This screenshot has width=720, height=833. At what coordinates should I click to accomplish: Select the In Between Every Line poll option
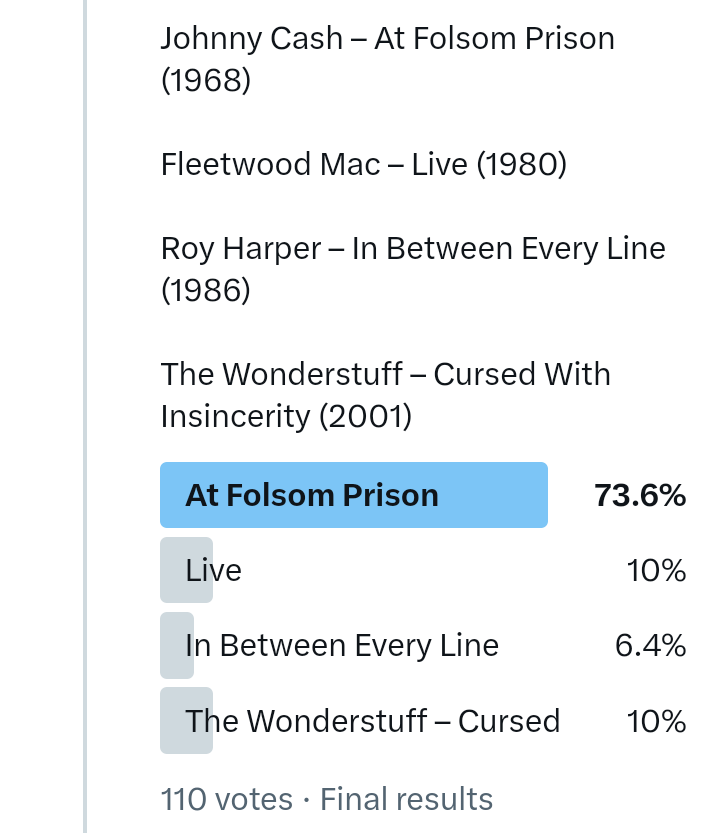pyautogui.click(x=342, y=646)
